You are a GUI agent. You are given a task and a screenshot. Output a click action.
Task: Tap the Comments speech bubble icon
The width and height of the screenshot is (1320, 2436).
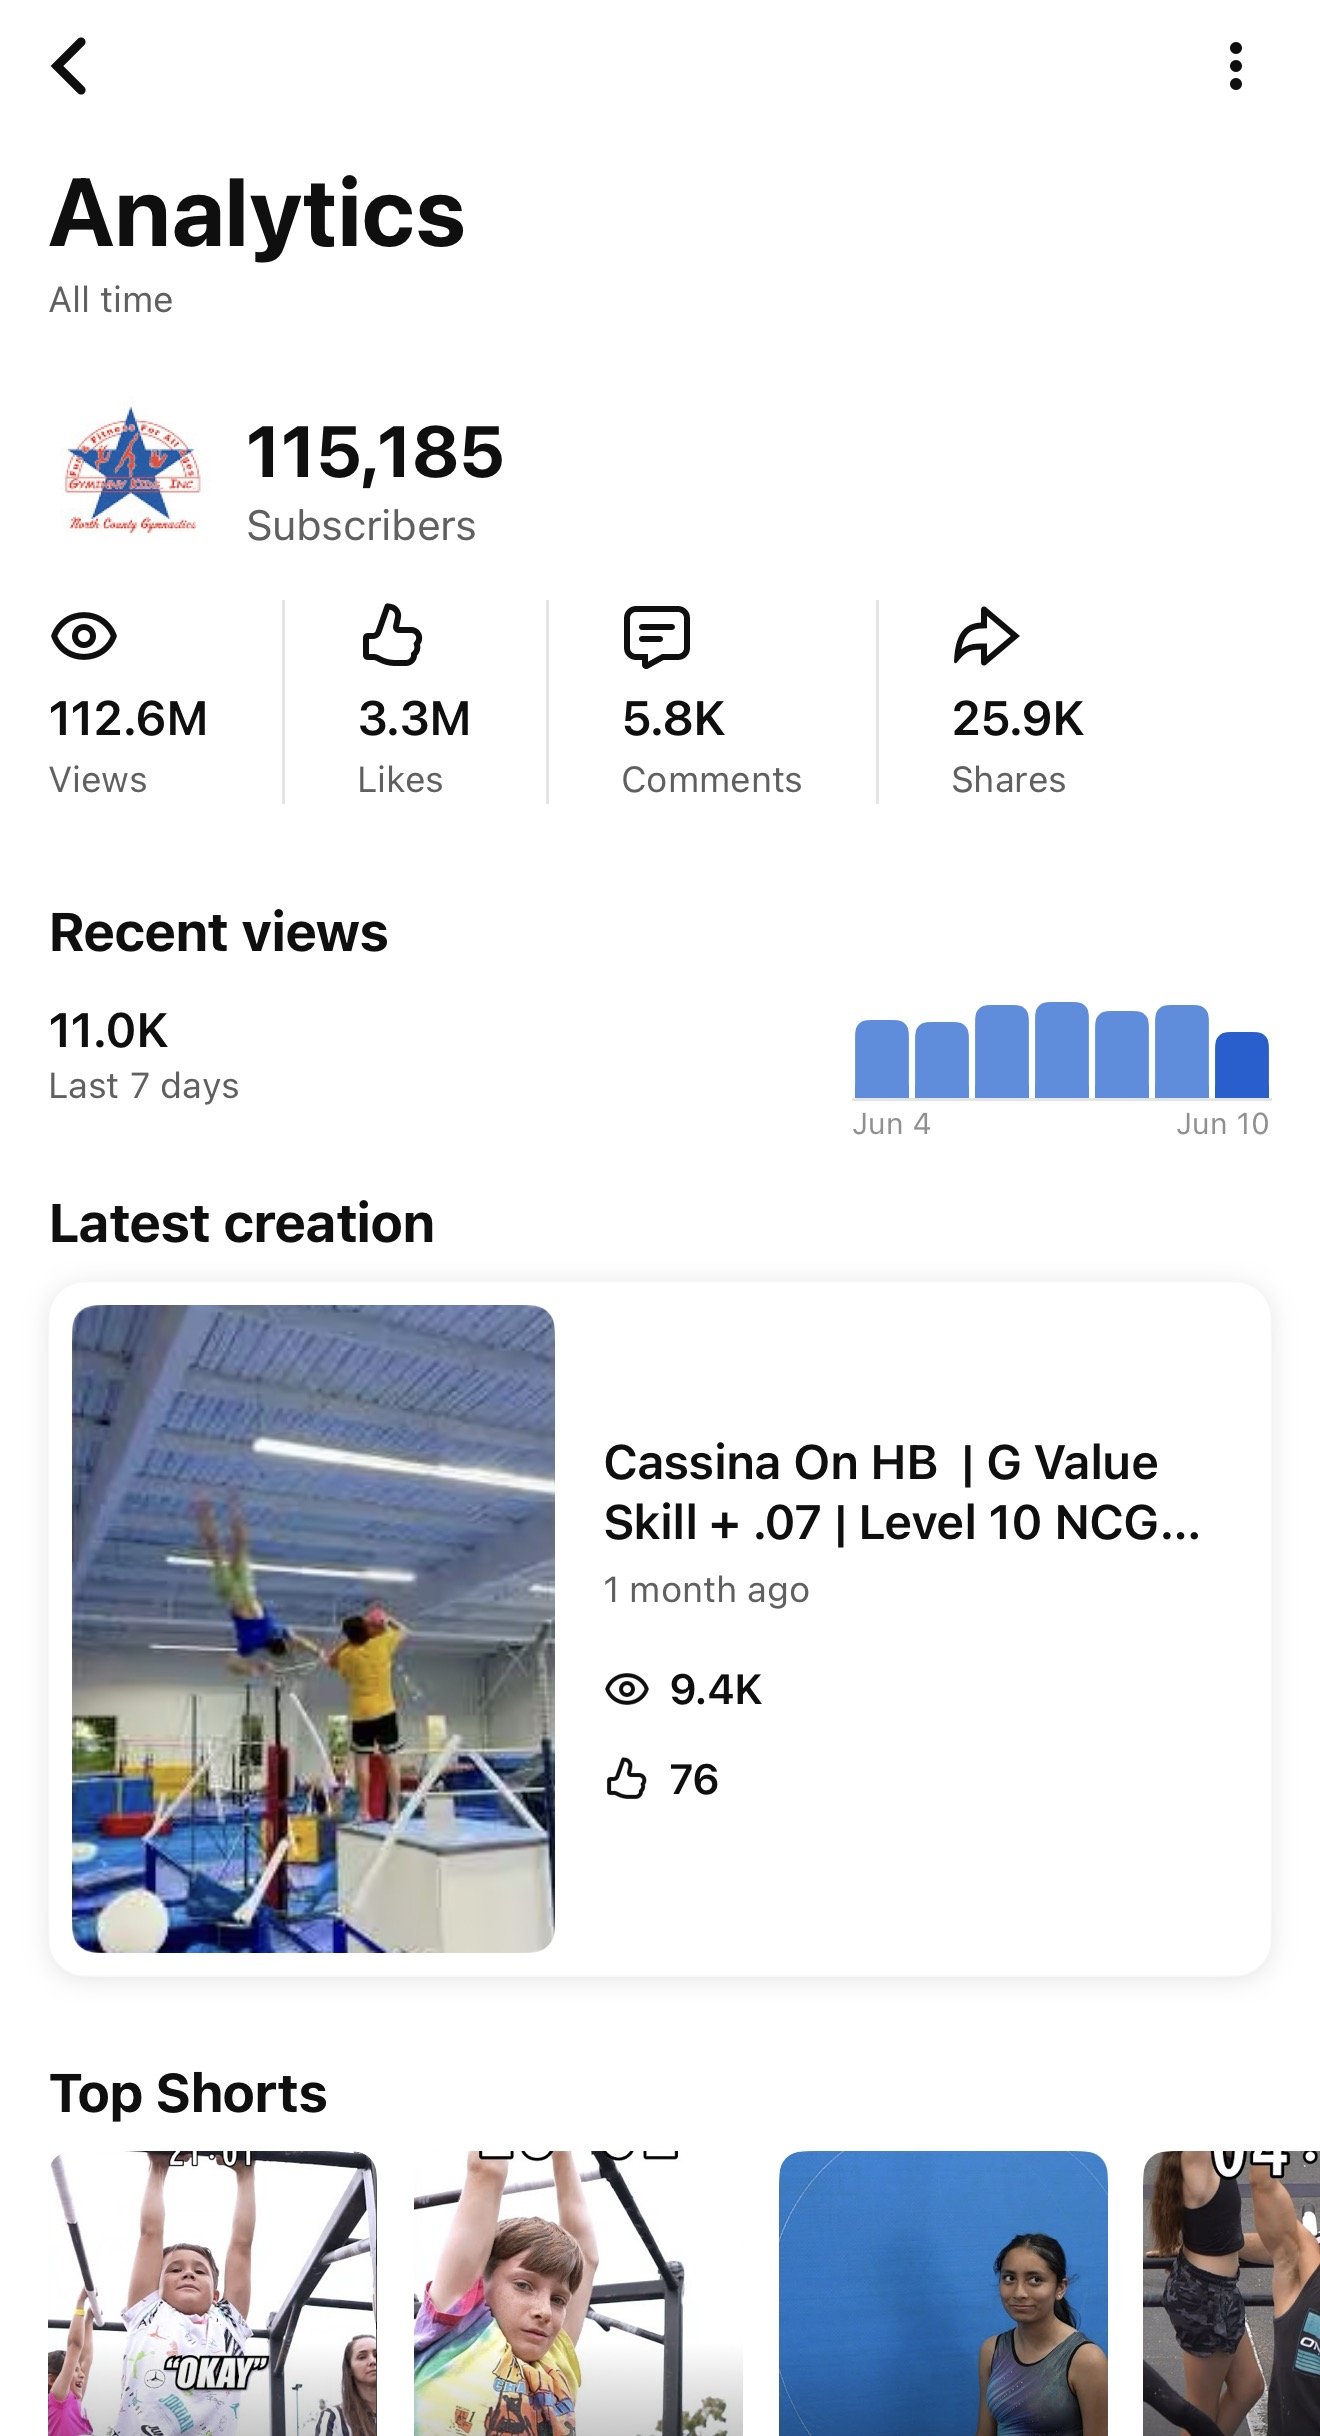[657, 636]
